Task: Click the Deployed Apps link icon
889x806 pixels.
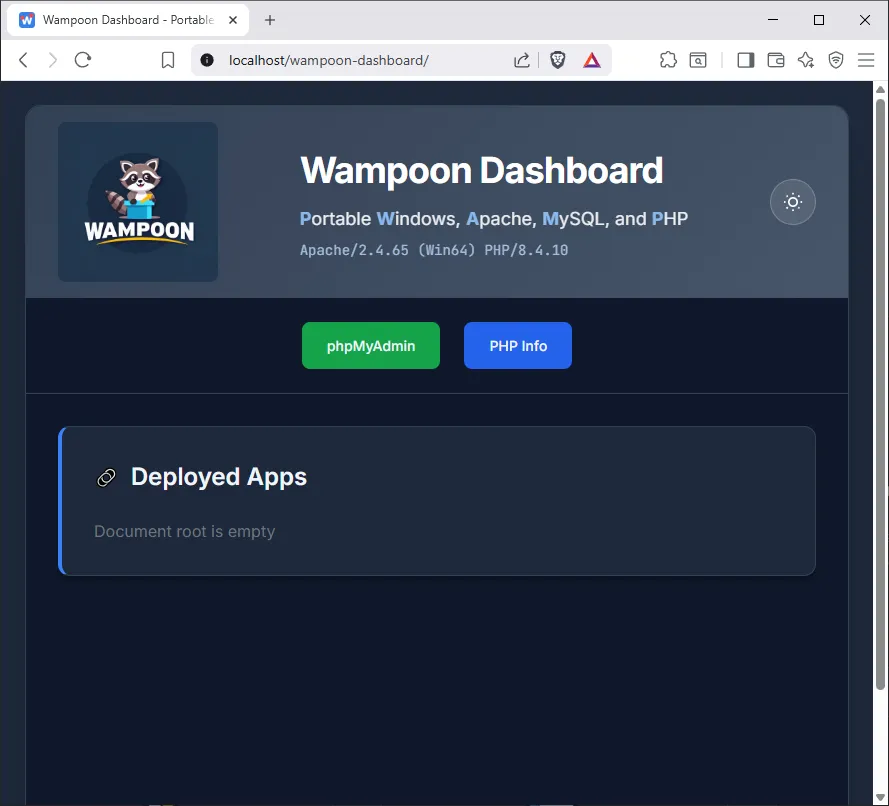Action: [107, 478]
